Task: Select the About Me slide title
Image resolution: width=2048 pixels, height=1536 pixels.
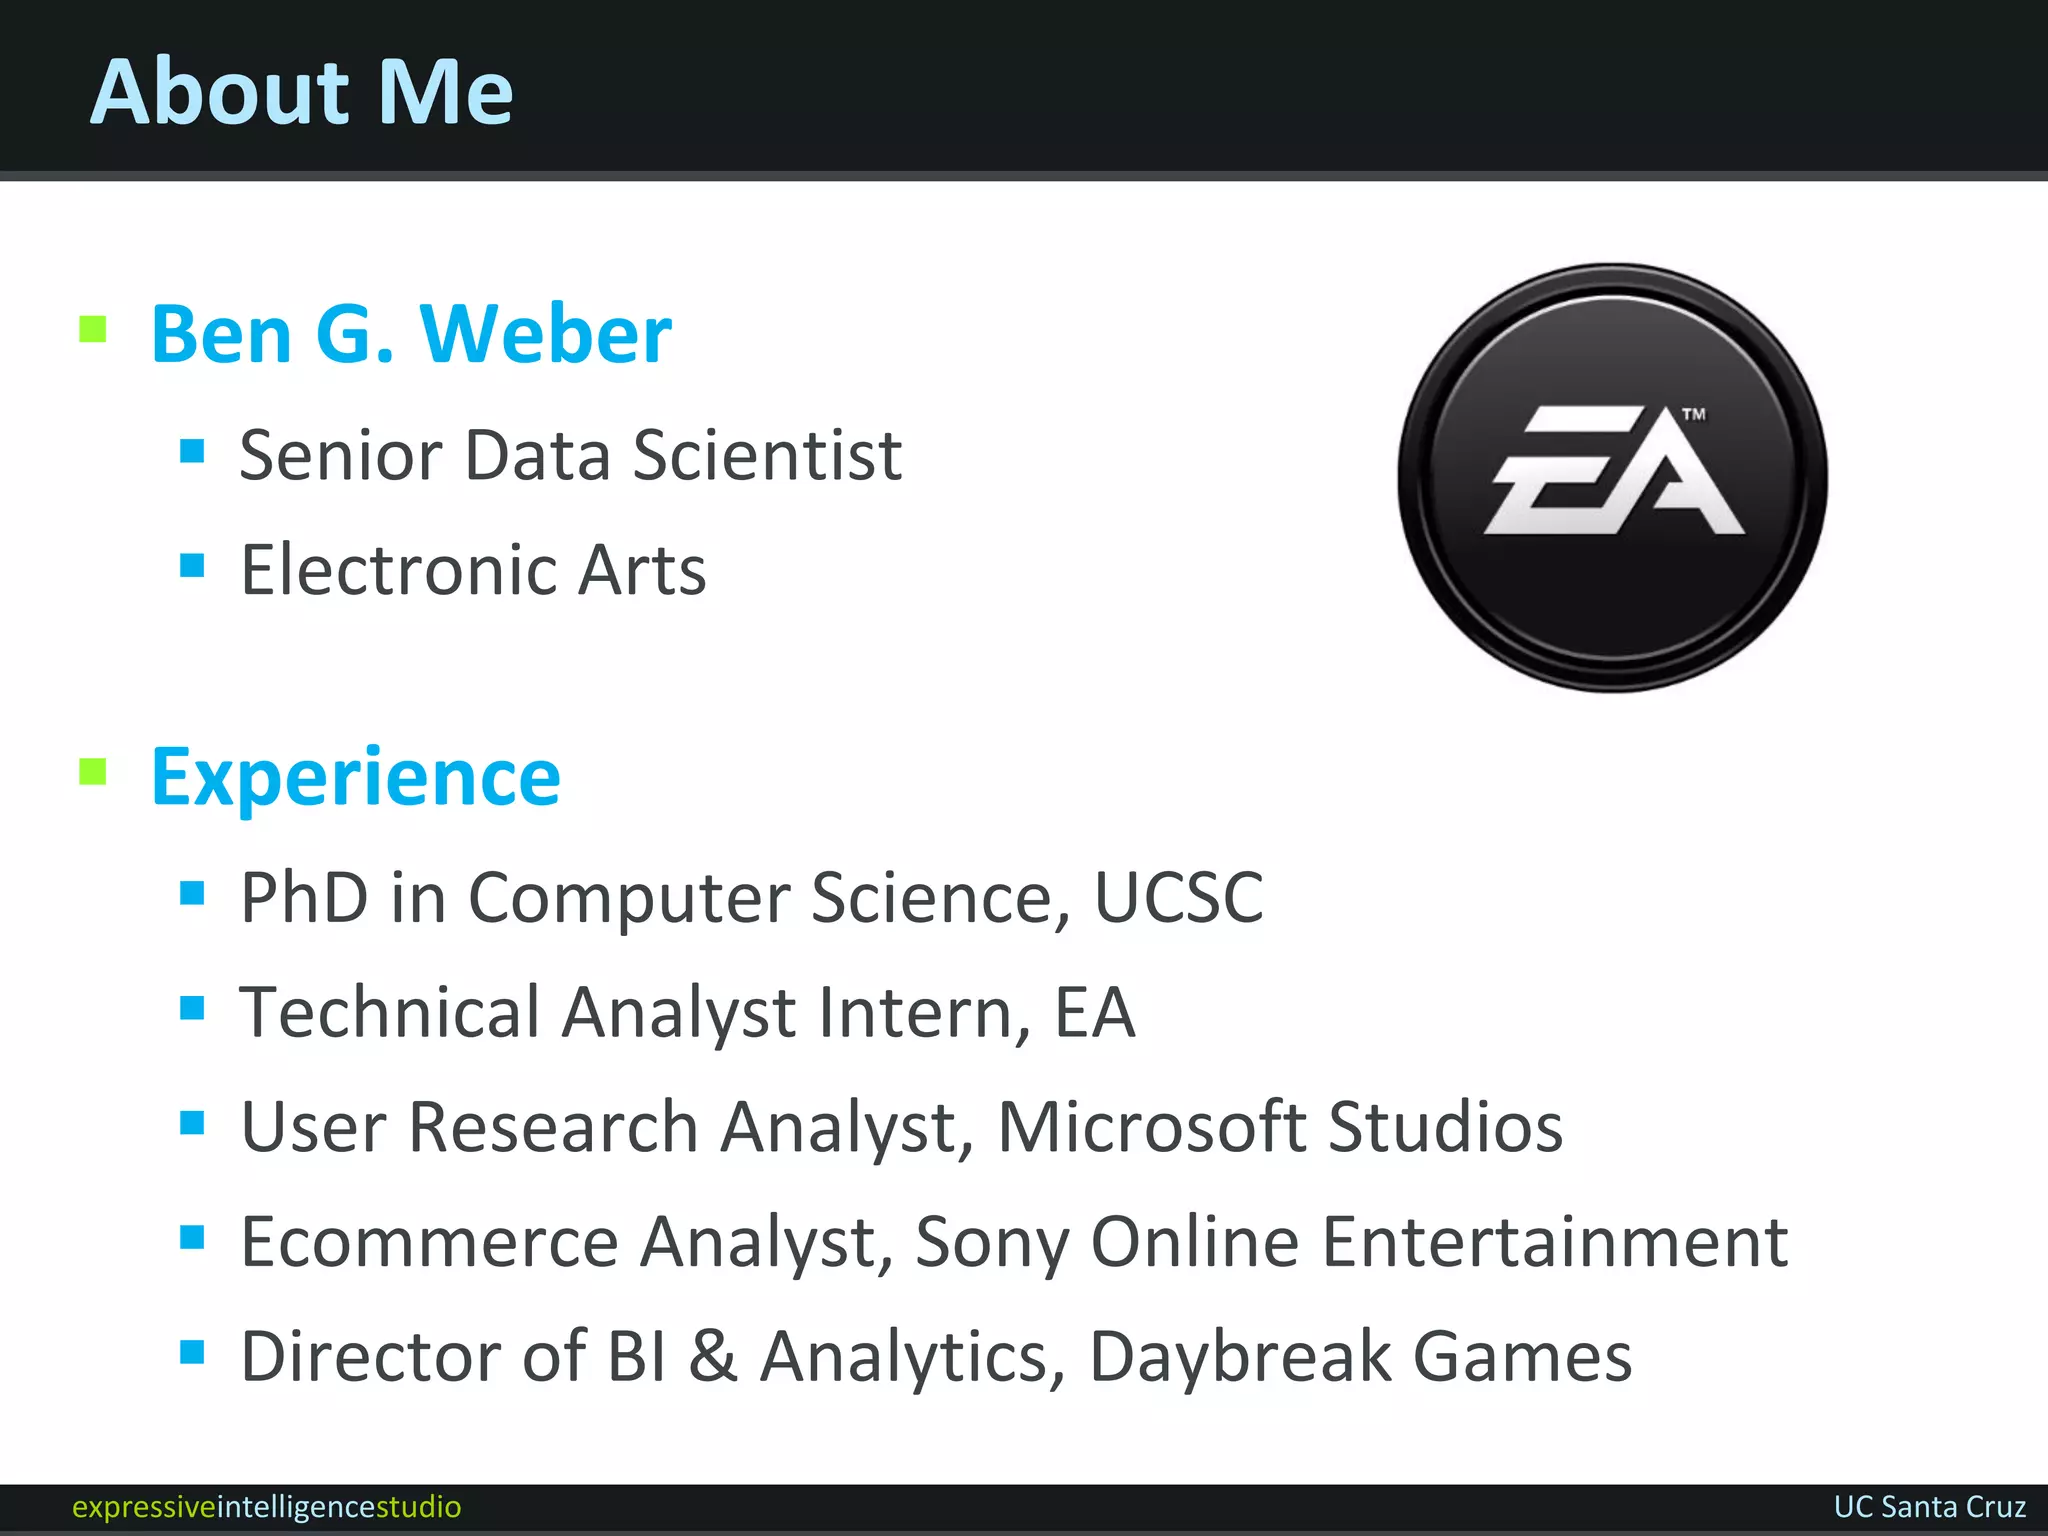Action: click(302, 91)
